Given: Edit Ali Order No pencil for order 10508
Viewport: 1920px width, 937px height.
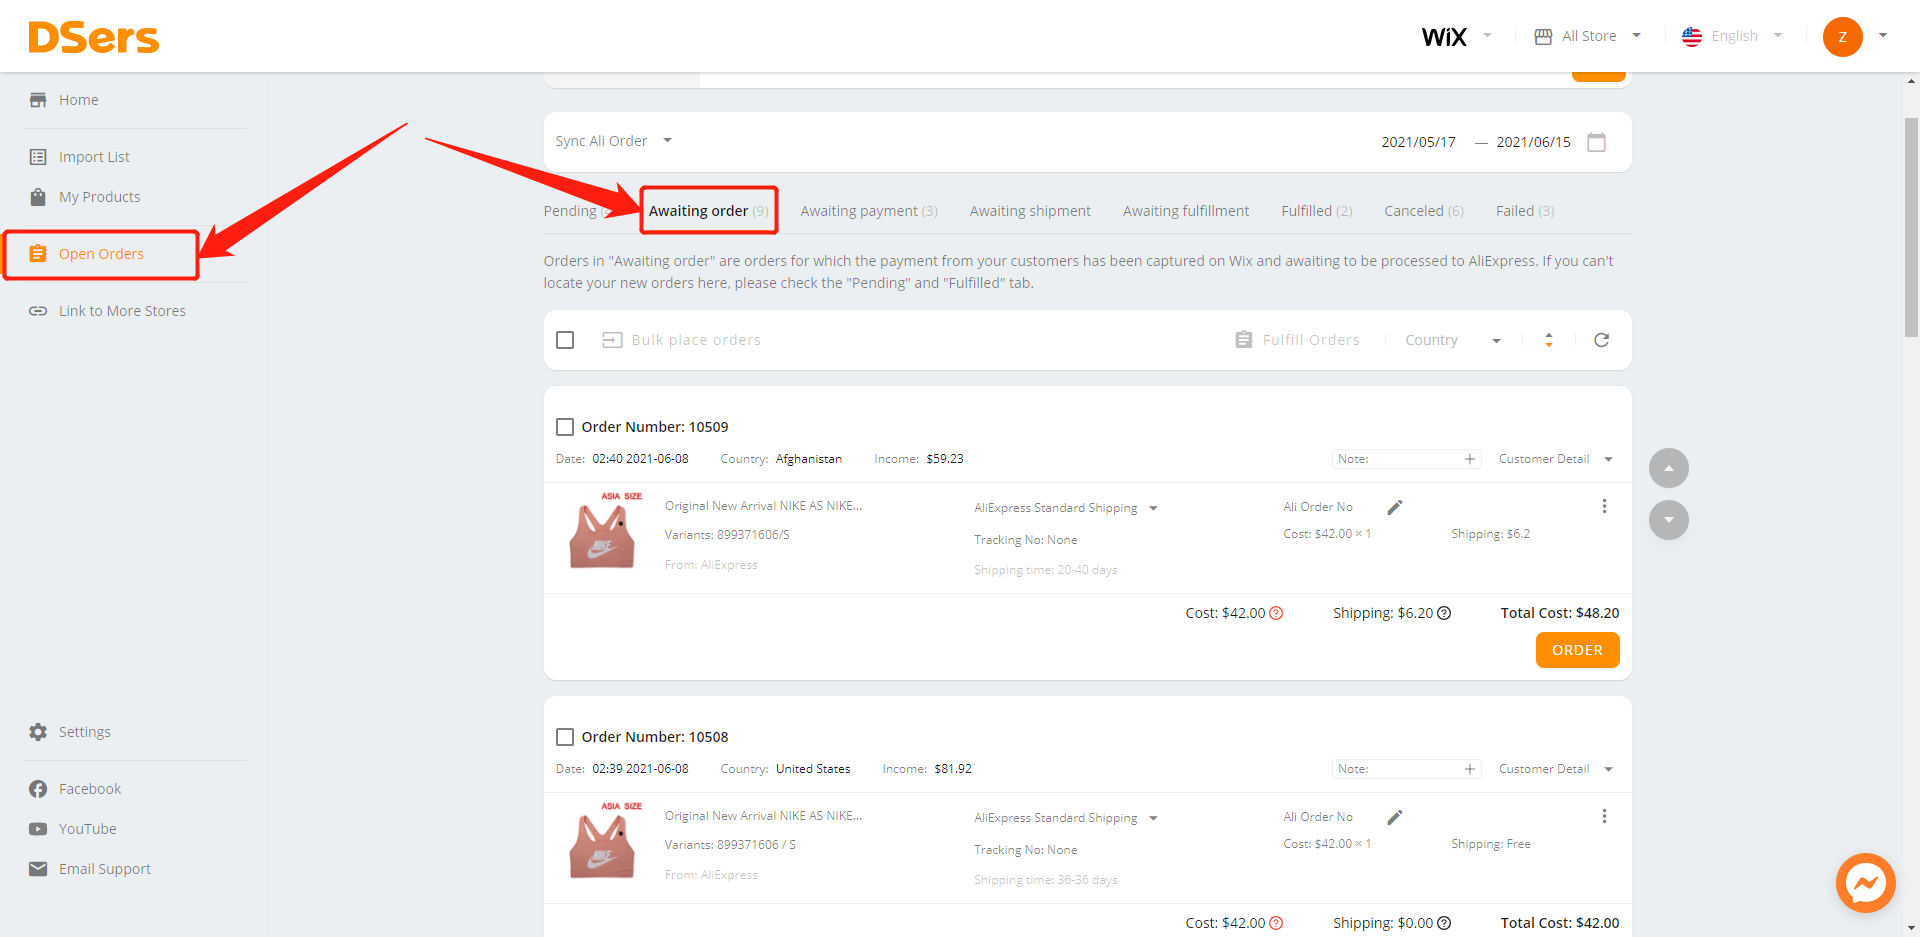Looking at the screenshot, I should (x=1395, y=817).
